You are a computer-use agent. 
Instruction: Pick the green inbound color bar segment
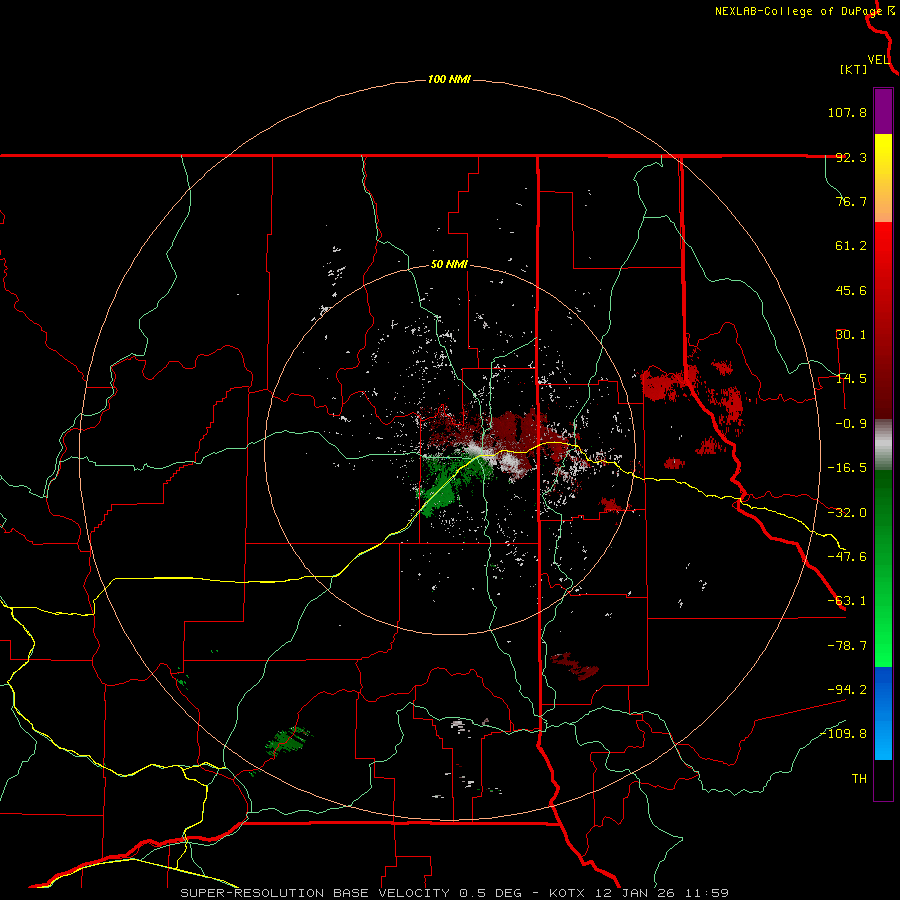pos(883,568)
